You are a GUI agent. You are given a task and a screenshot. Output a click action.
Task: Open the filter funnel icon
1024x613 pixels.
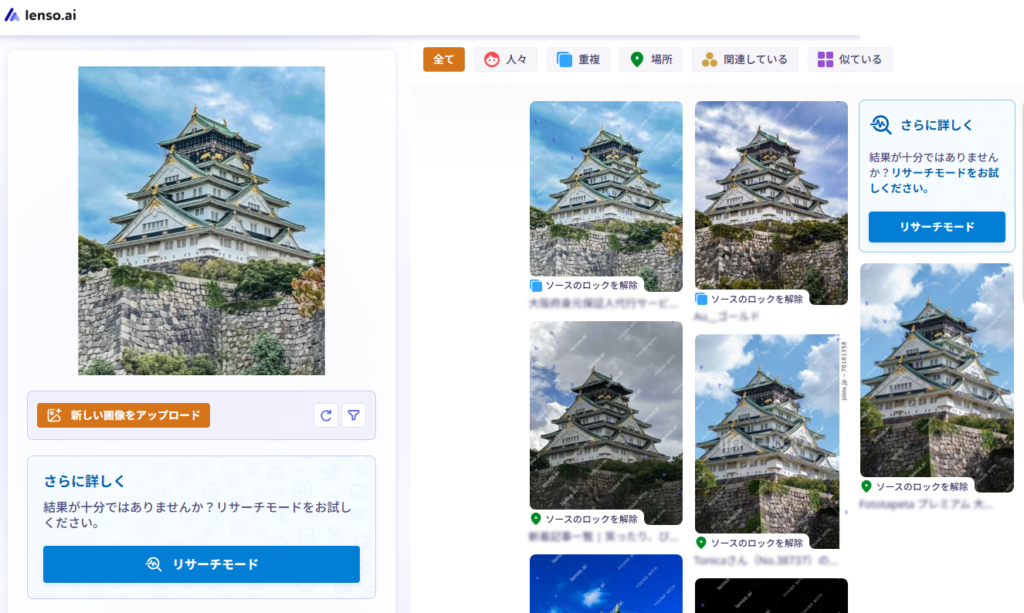click(x=353, y=415)
